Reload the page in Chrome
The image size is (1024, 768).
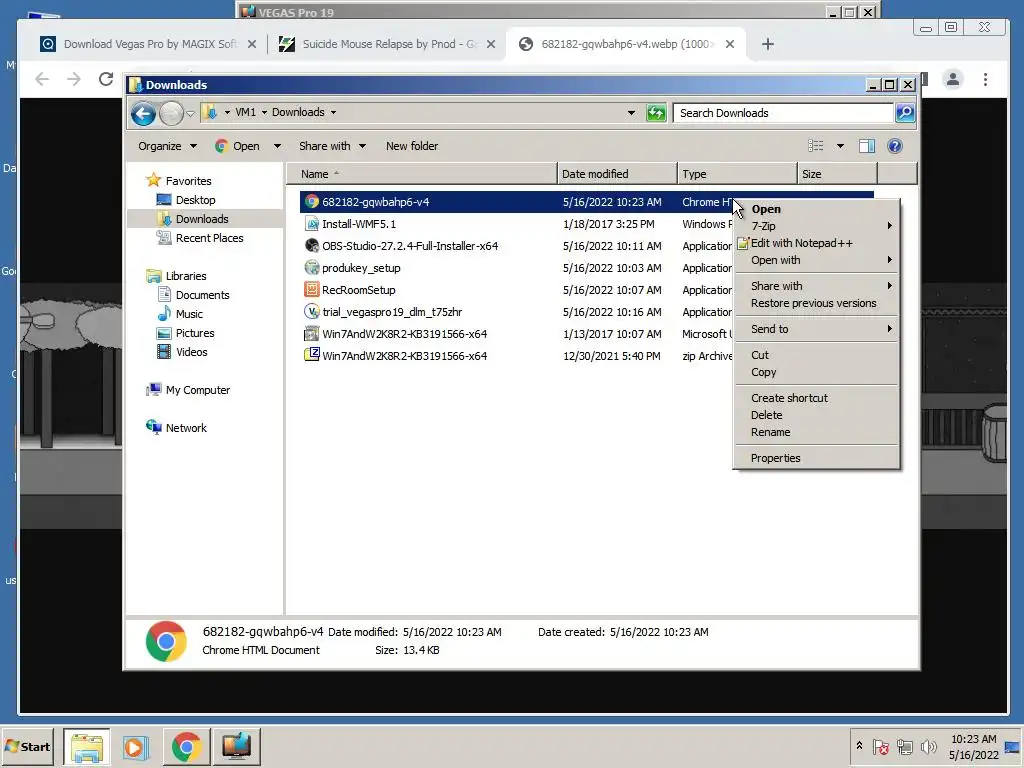tap(106, 79)
